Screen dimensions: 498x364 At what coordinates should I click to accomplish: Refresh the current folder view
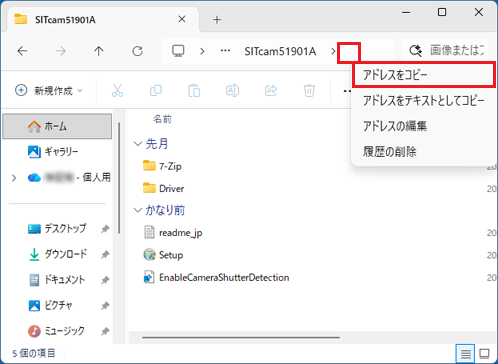click(137, 51)
